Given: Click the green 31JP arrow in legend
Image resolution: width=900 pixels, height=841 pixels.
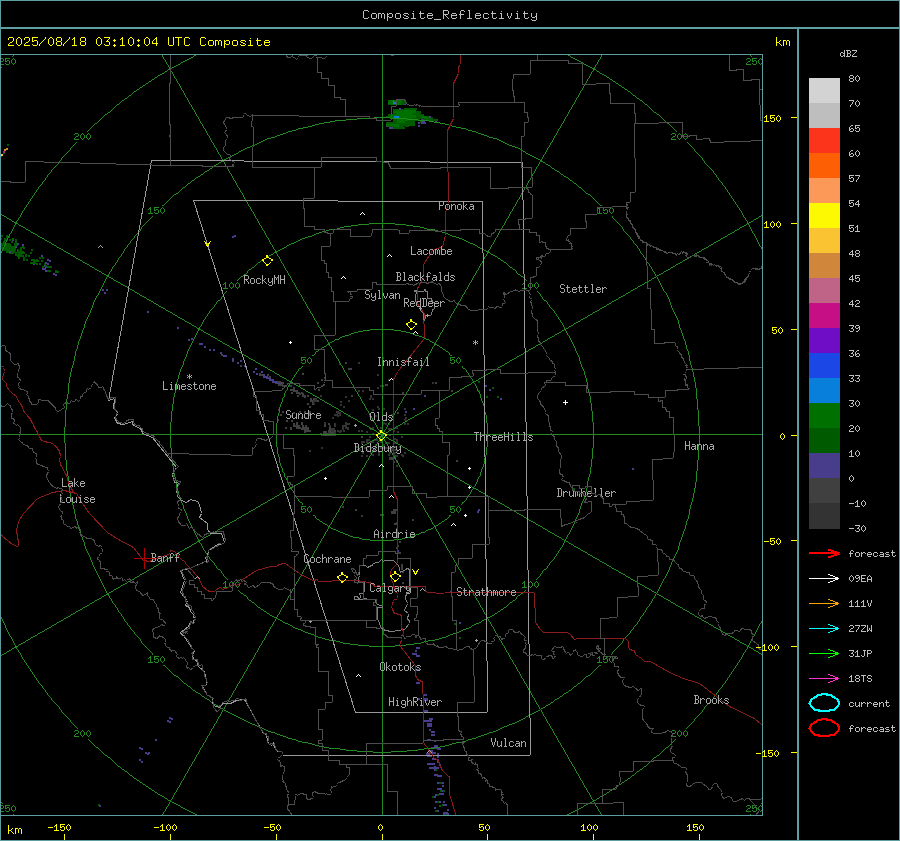Looking at the screenshot, I should click(x=824, y=653).
